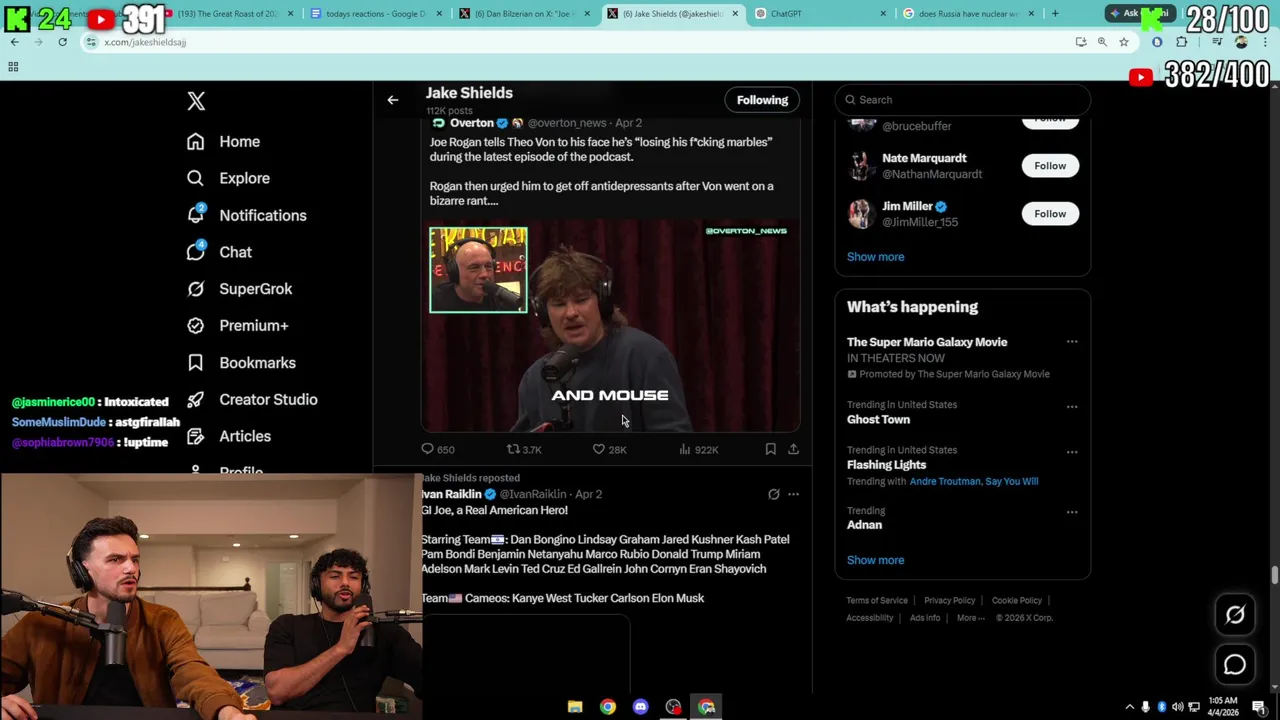Follow Nate Marquardt

point(1050,166)
